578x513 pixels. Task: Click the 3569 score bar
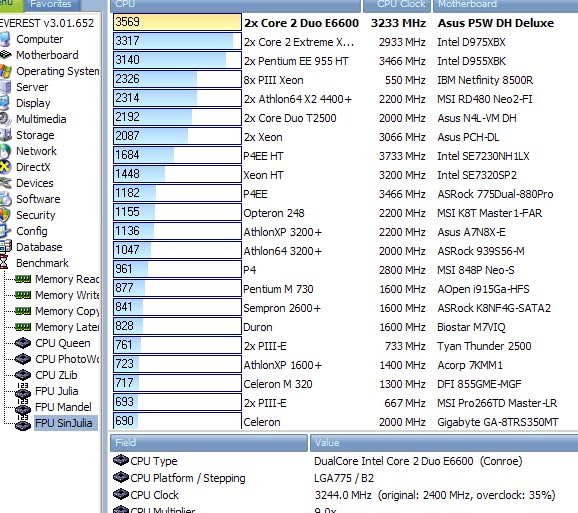[x=177, y=22]
